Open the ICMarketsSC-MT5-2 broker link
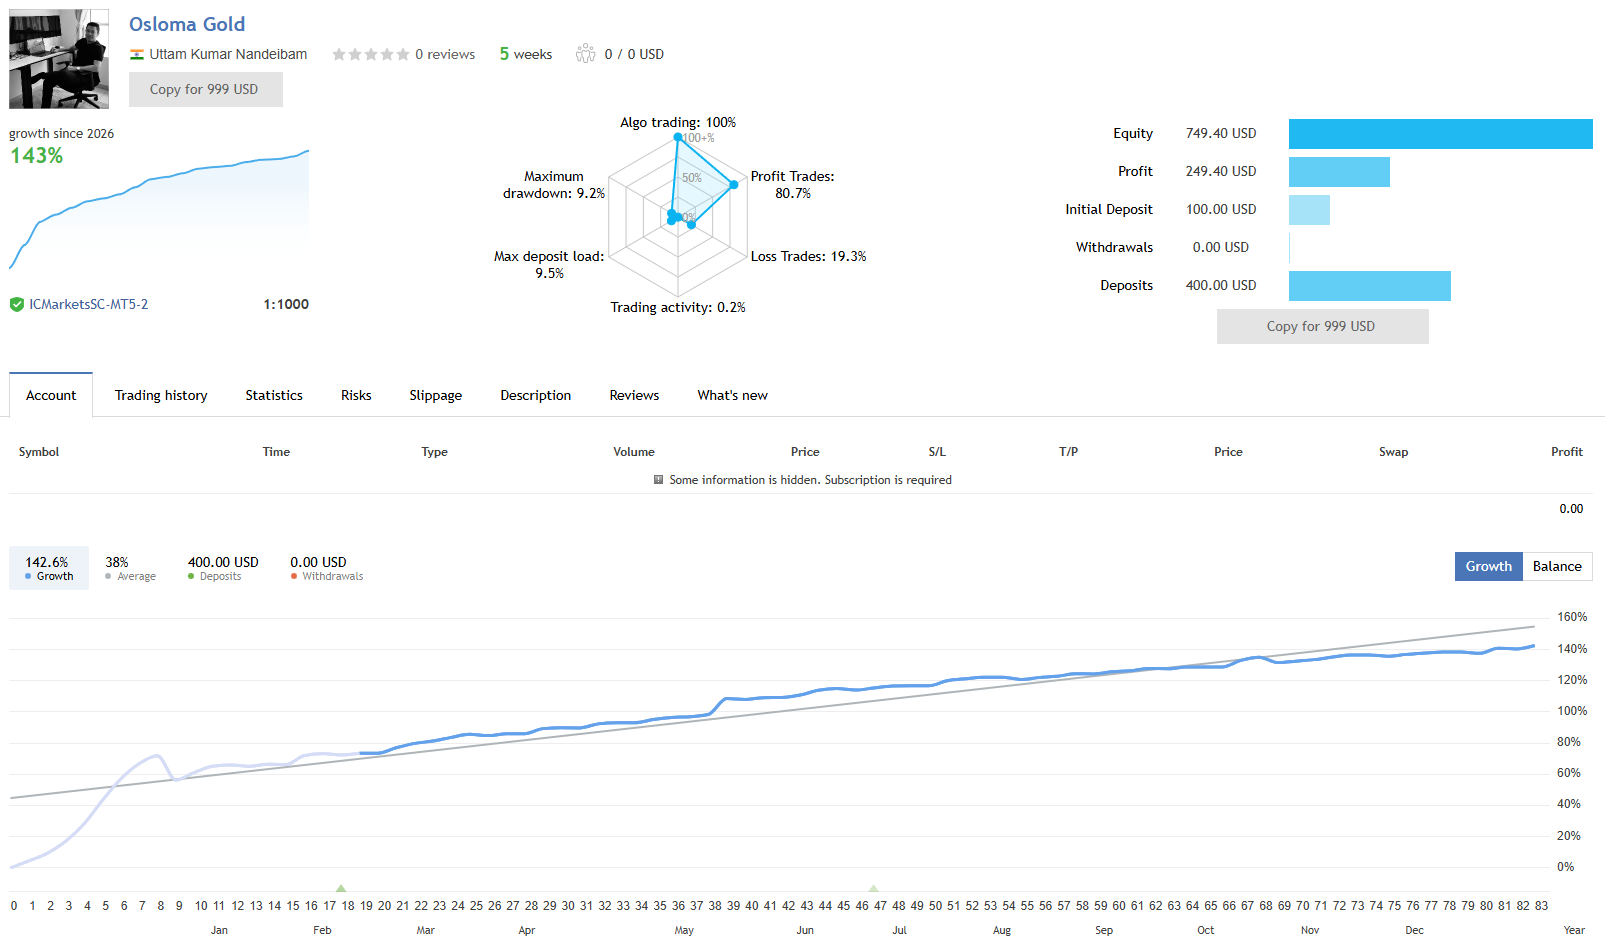 pyautogui.click(x=88, y=304)
